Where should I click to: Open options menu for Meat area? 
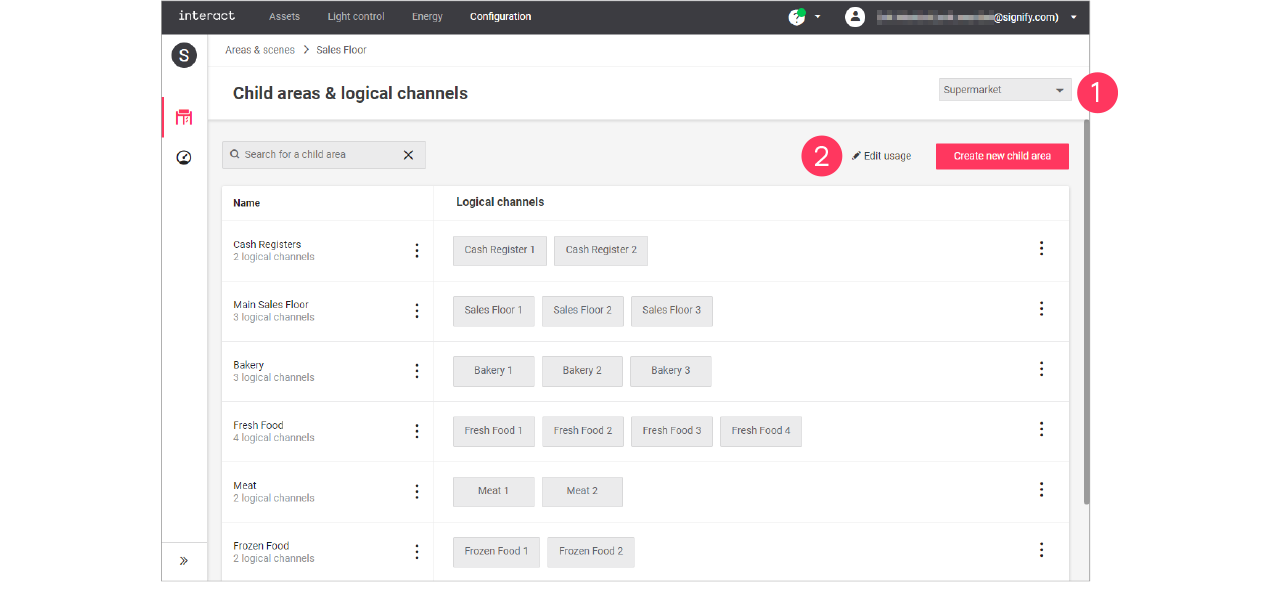(417, 491)
